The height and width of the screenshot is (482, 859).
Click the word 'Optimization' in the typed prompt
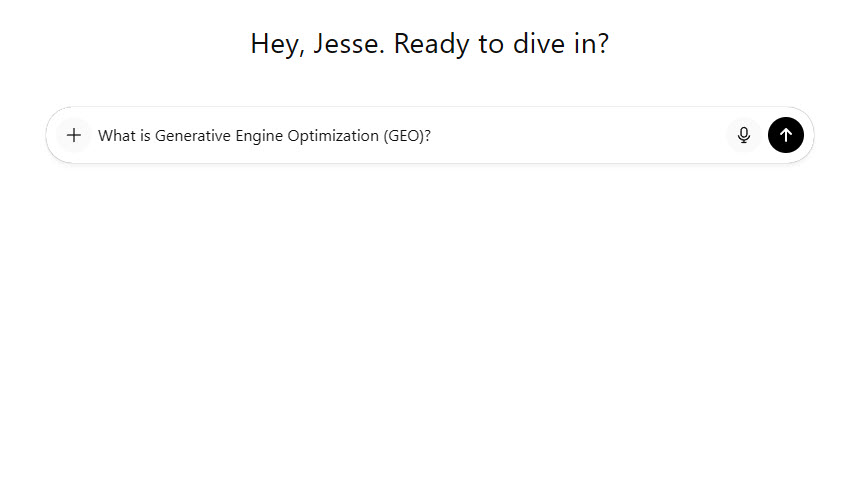tap(333, 136)
